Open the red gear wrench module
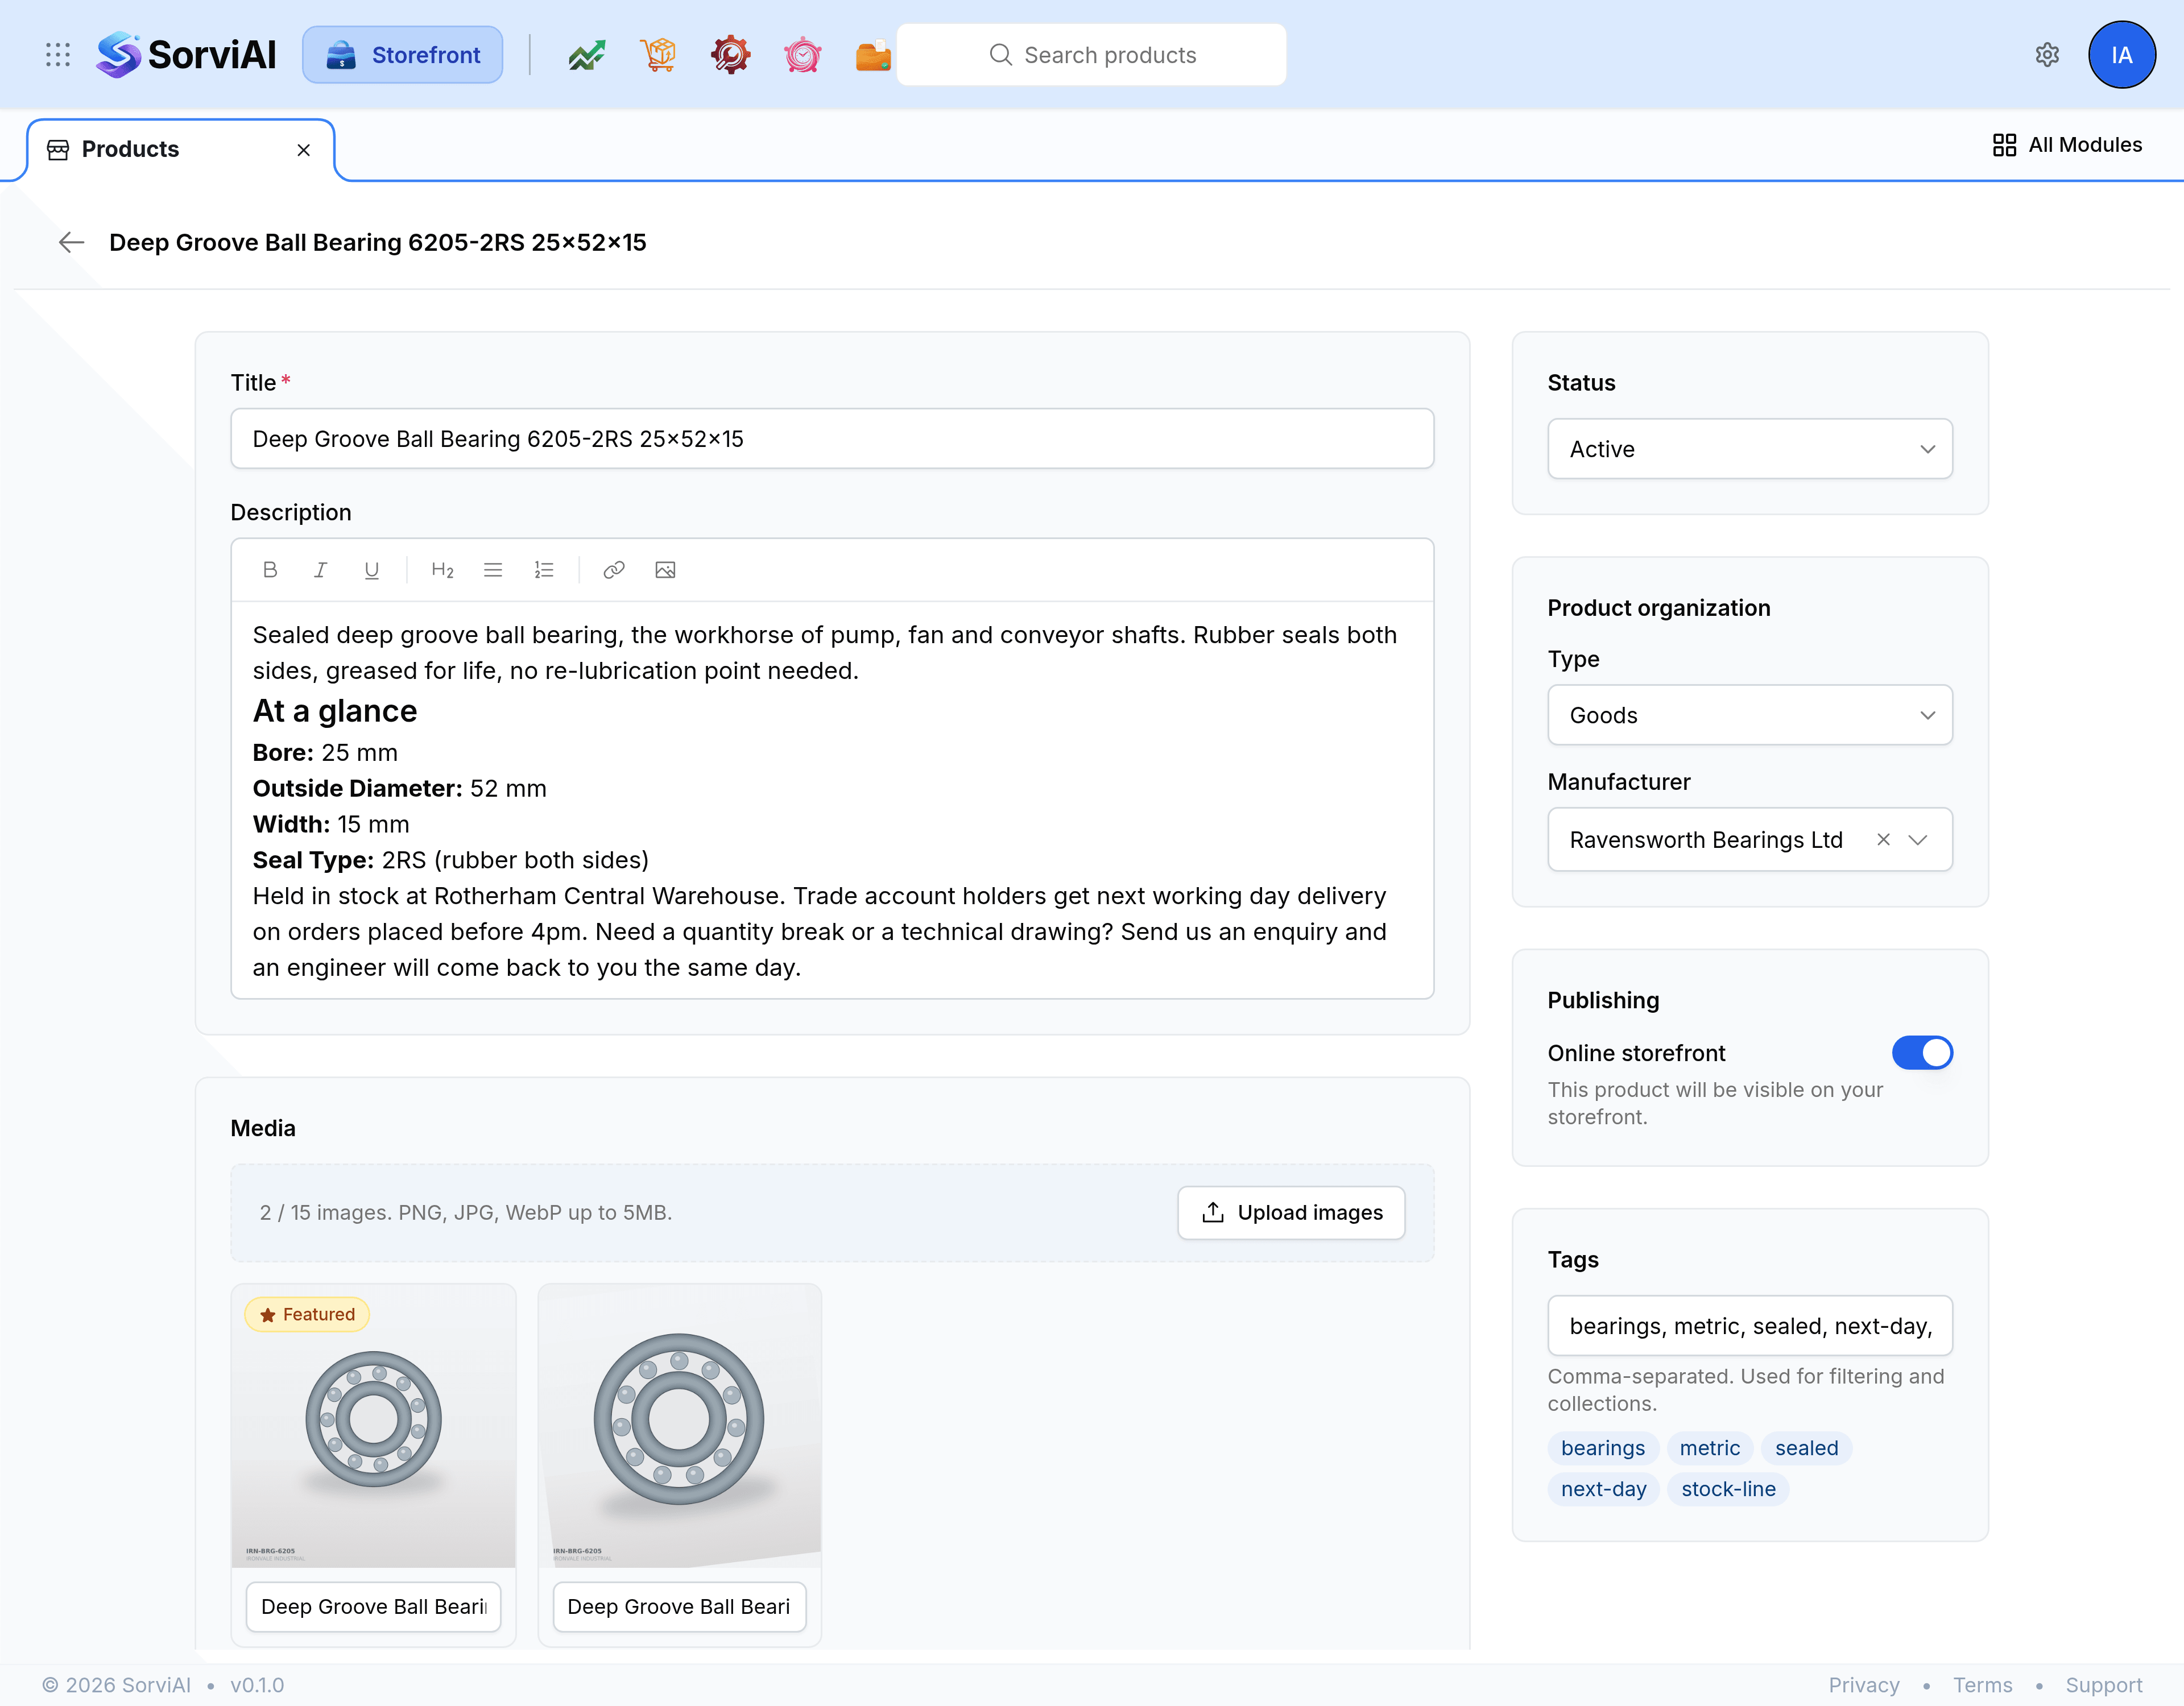2184x1706 pixels. click(730, 55)
